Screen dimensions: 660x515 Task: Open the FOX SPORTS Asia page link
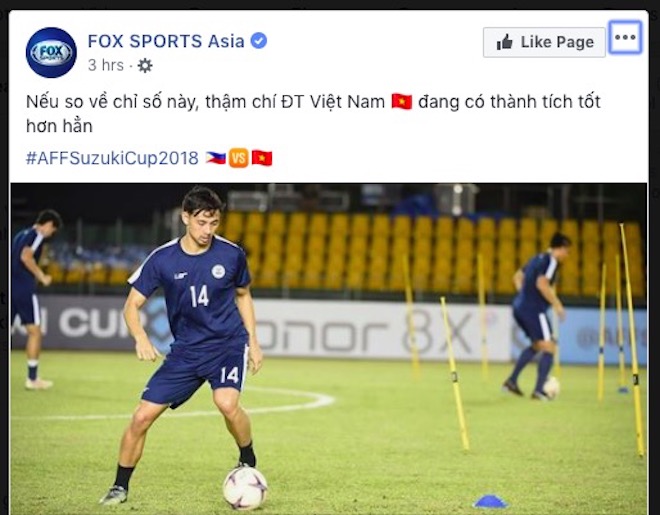pos(166,41)
